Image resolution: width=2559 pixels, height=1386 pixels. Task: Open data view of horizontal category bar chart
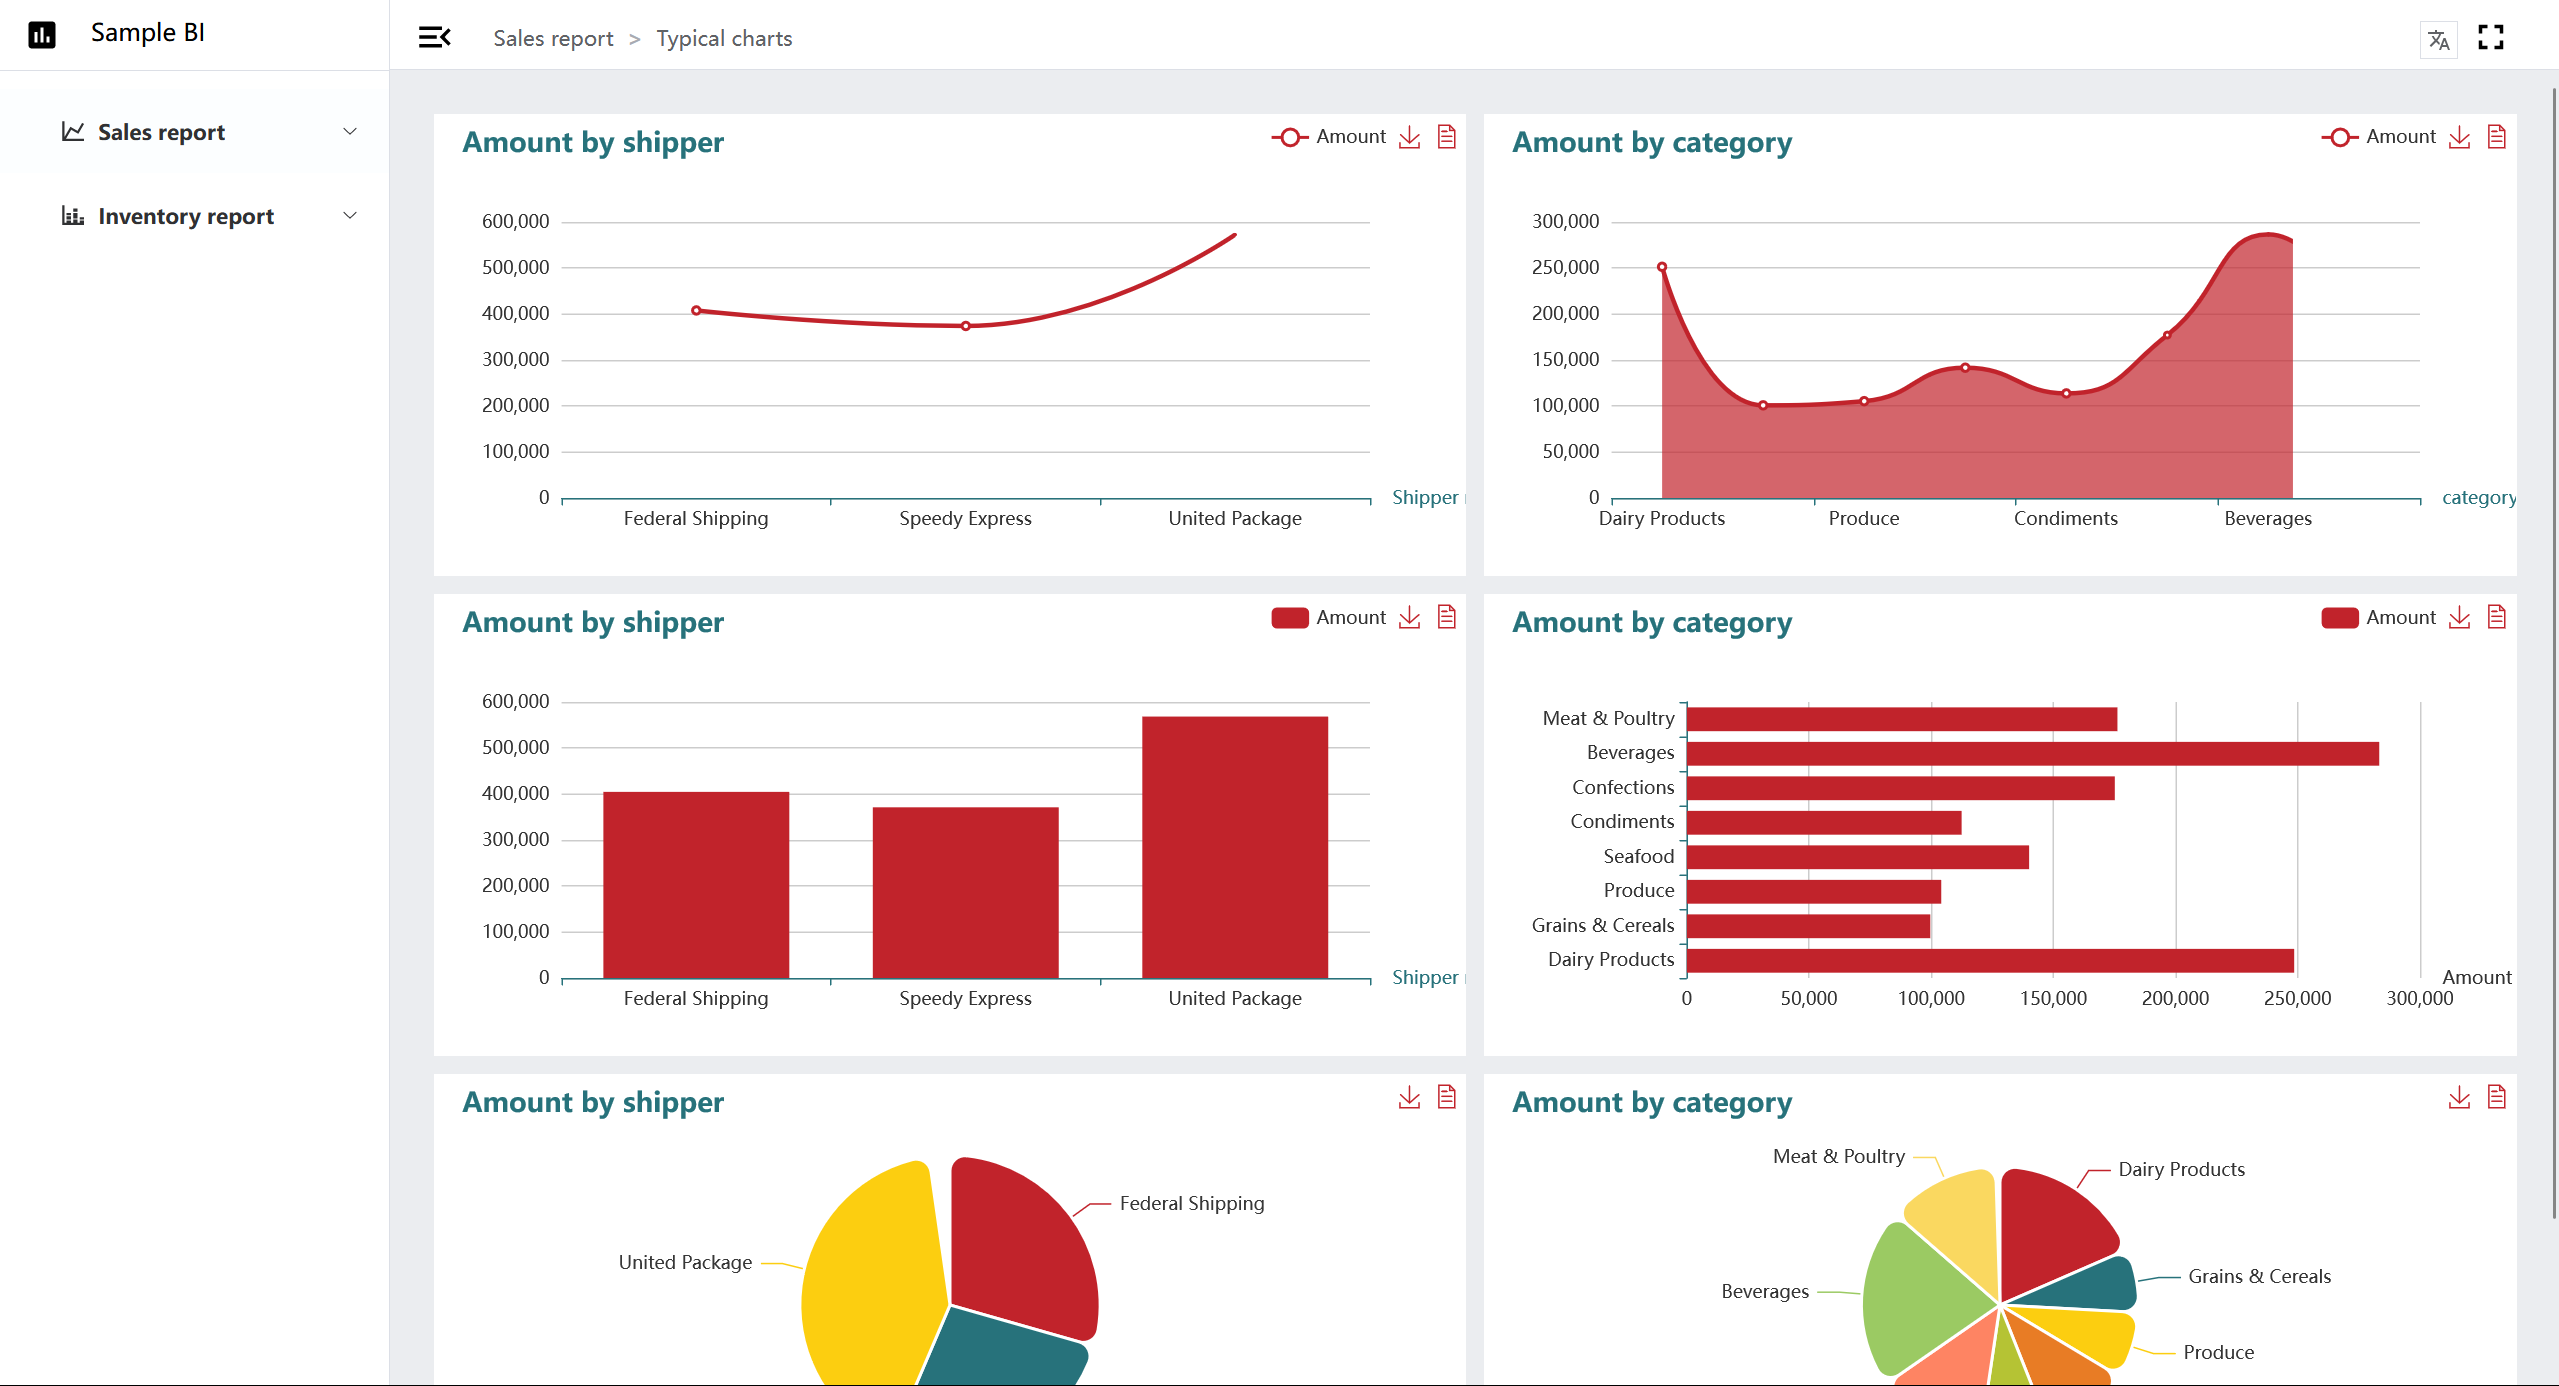[x=2496, y=617]
